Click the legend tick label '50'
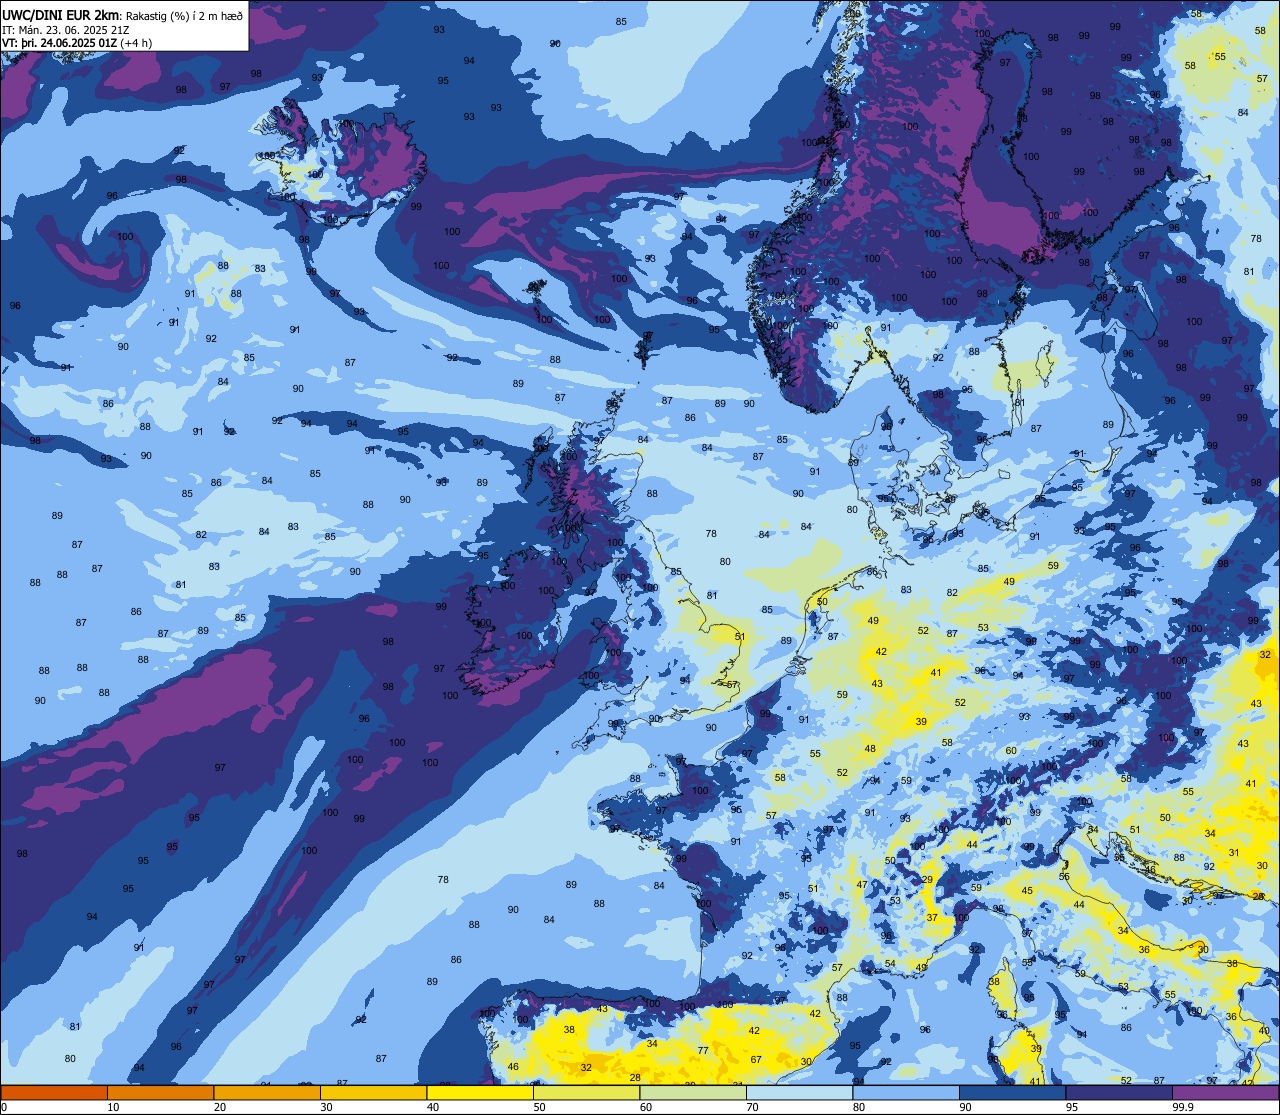1280x1115 pixels. coord(539,1107)
